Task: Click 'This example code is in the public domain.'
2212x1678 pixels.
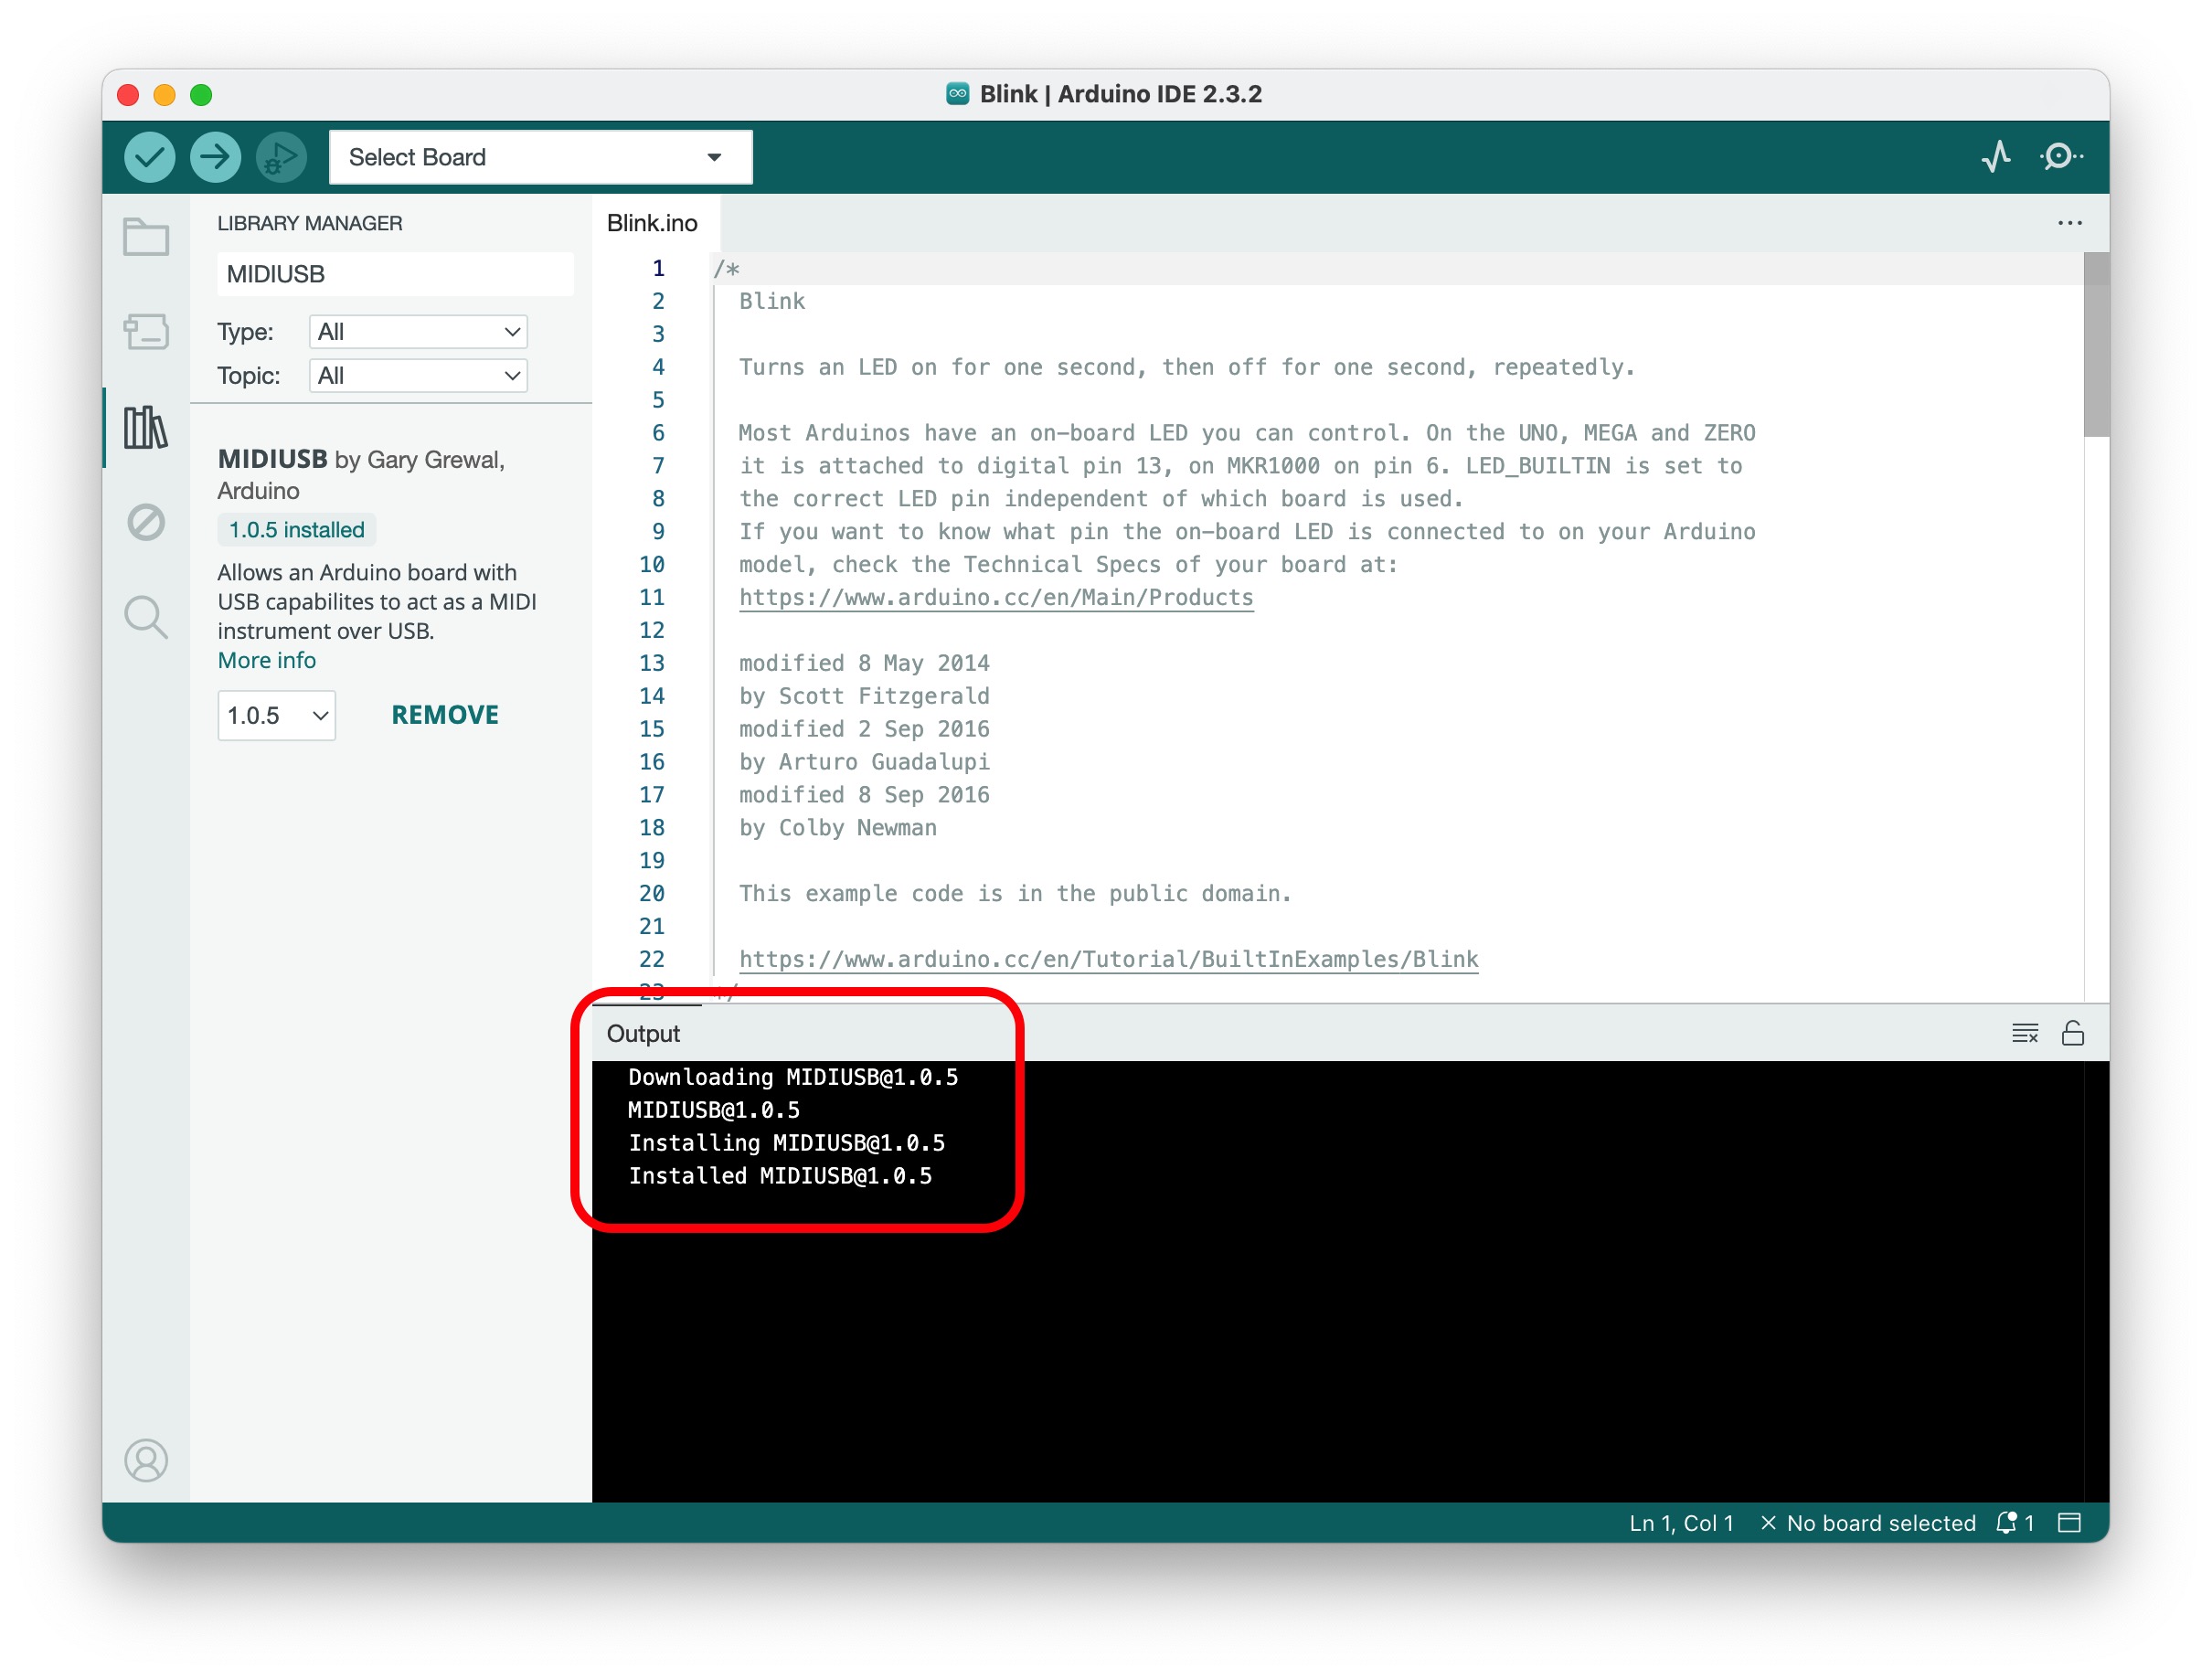Action: click(x=1015, y=894)
